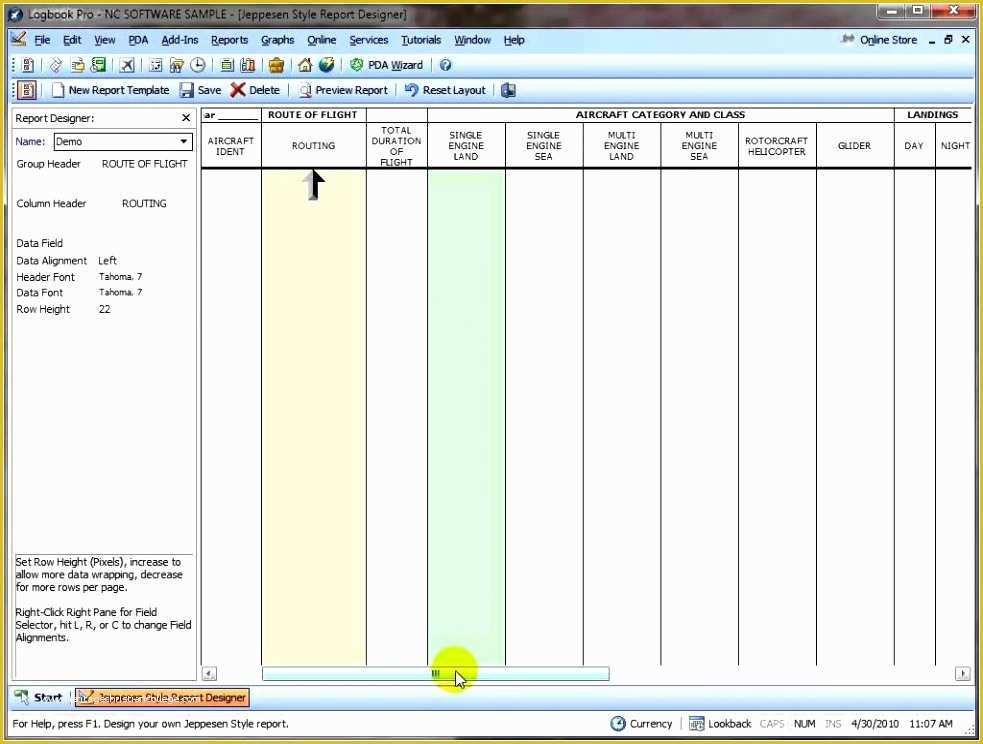This screenshot has height=744, width=983.
Task: Click the bar-chart icon left of the briefcase
Action: click(x=248, y=65)
